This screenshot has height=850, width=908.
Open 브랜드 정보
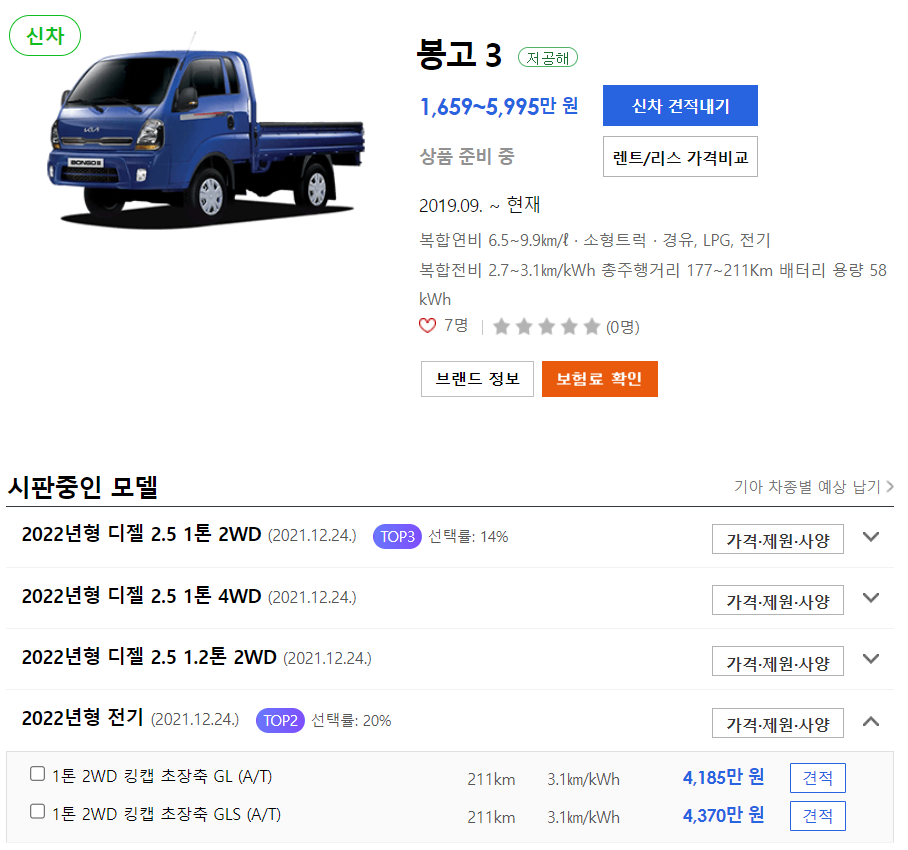tap(477, 379)
